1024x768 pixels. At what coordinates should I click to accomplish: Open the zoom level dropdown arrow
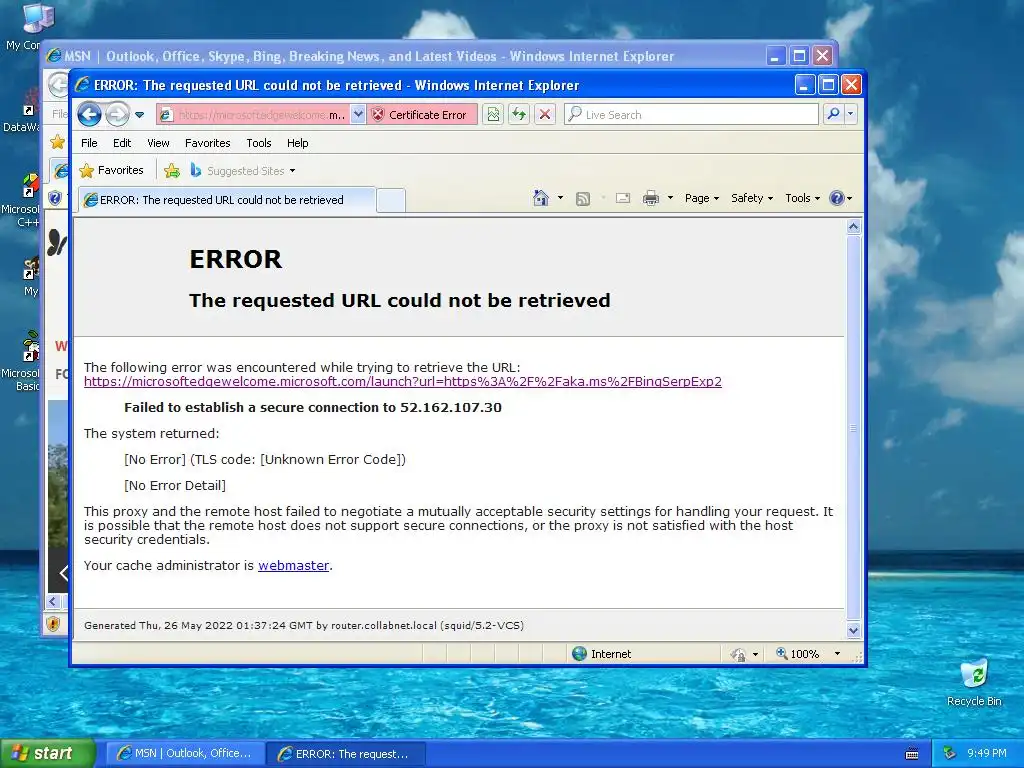click(837, 654)
